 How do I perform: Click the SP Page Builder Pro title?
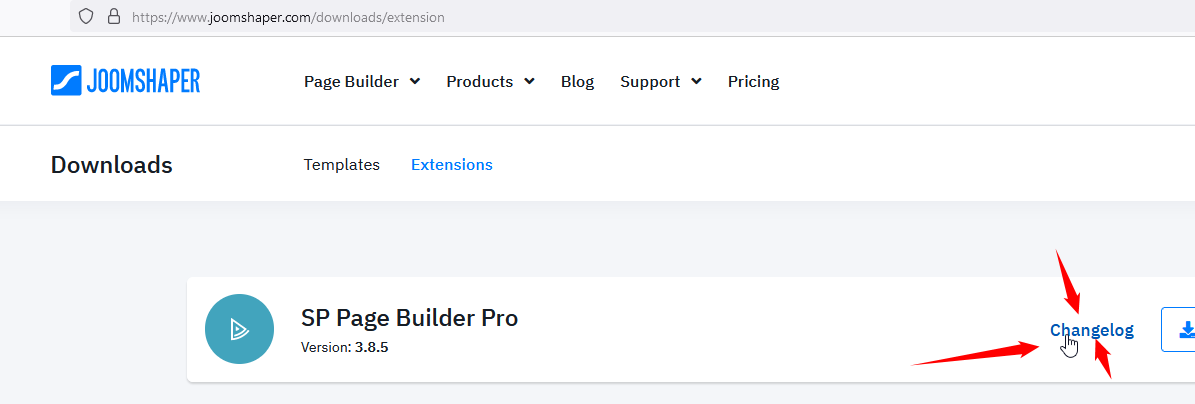(x=410, y=318)
